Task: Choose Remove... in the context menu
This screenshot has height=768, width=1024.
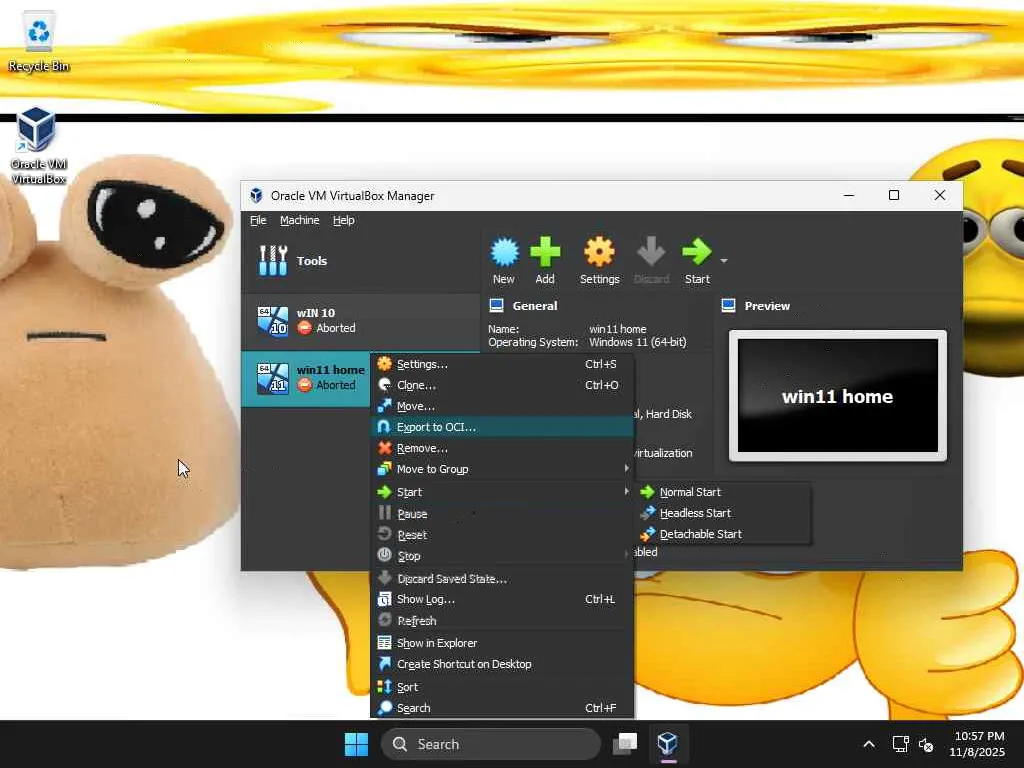Action: (x=502, y=449)
